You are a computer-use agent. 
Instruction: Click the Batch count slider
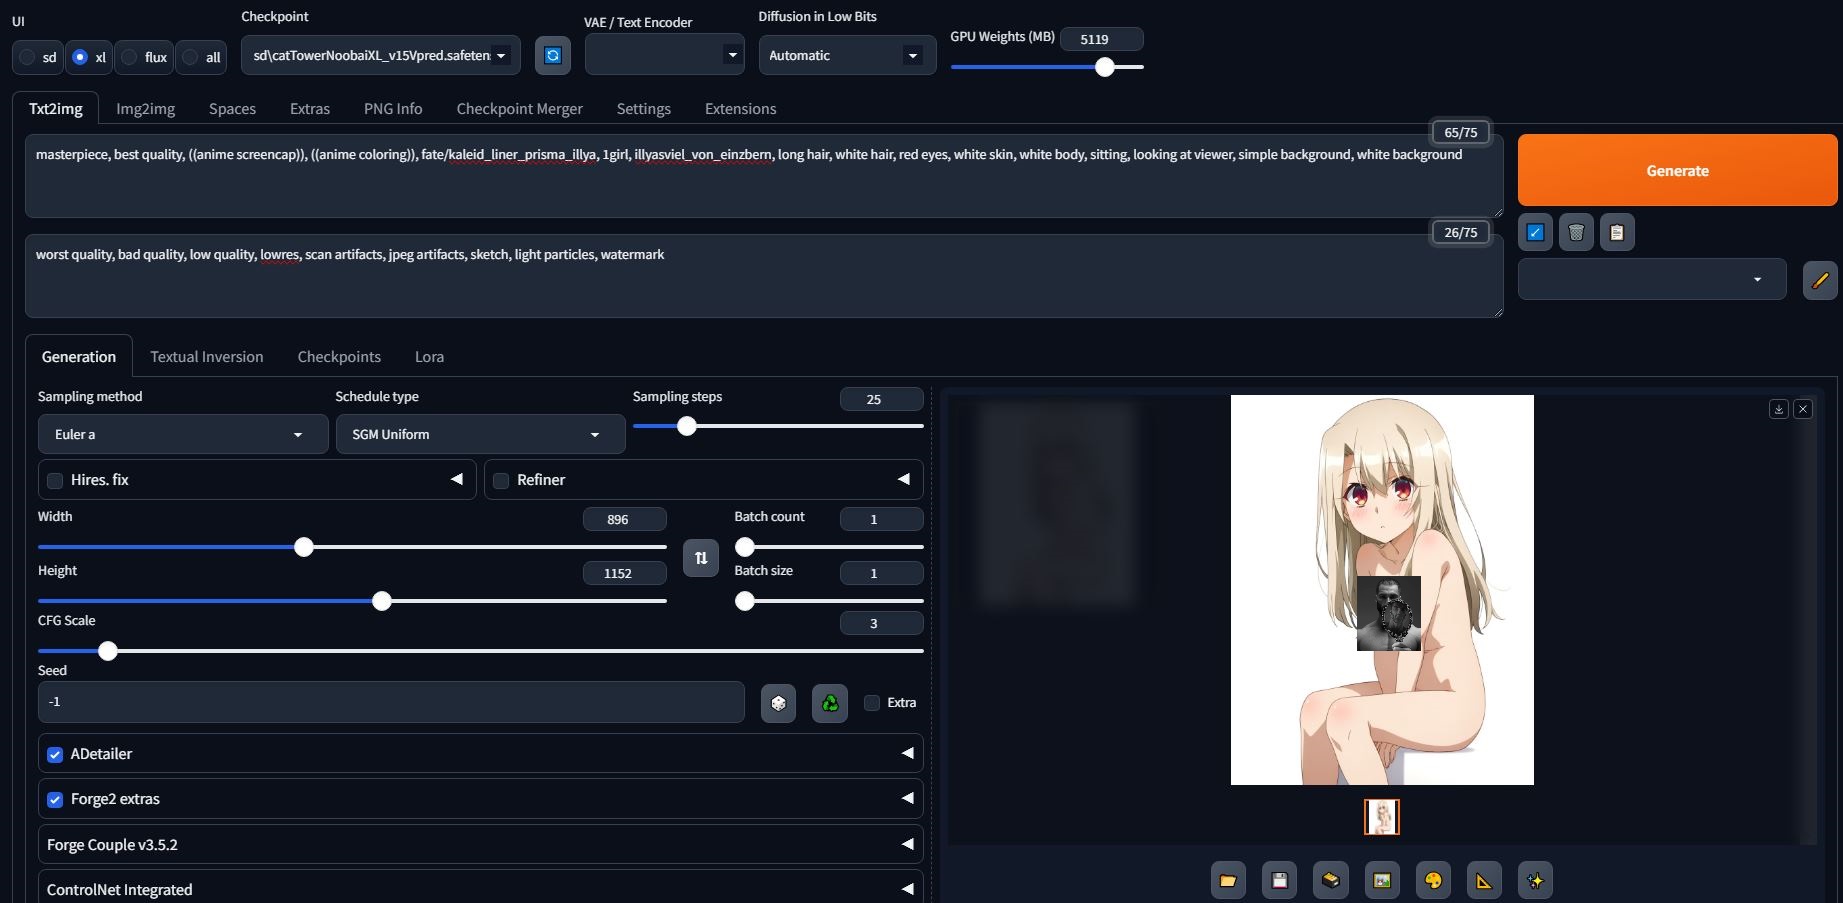coord(829,547)
